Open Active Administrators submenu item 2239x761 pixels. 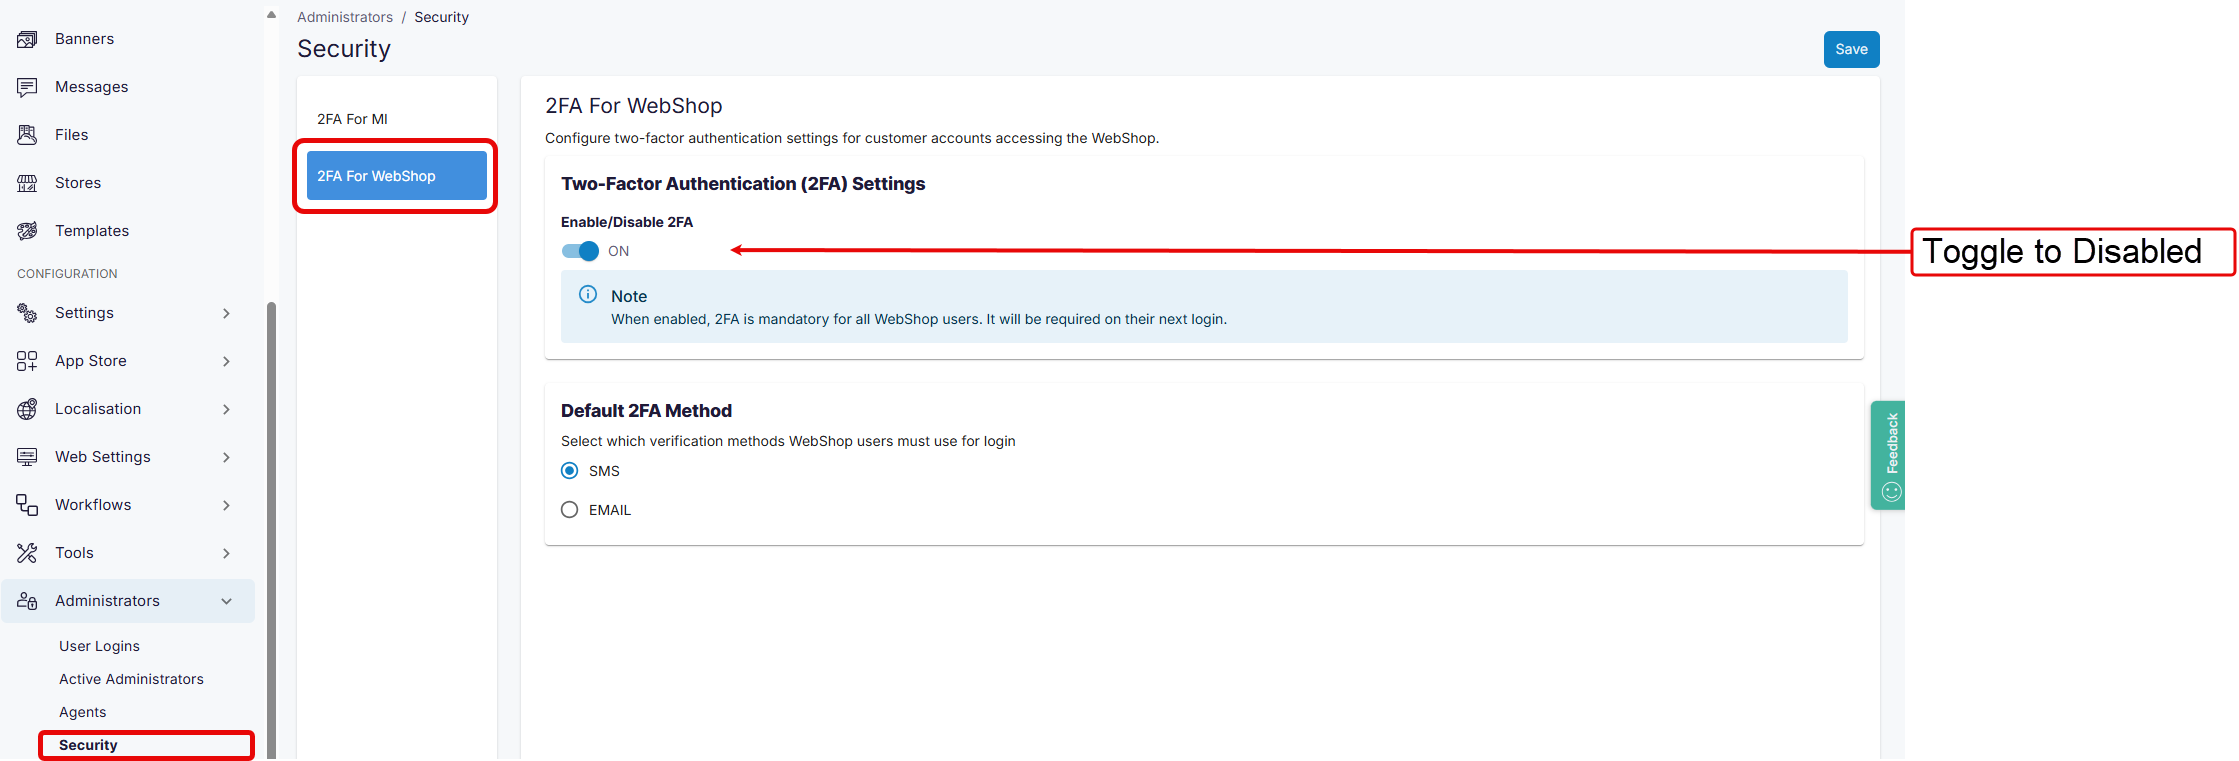(131, 679)
